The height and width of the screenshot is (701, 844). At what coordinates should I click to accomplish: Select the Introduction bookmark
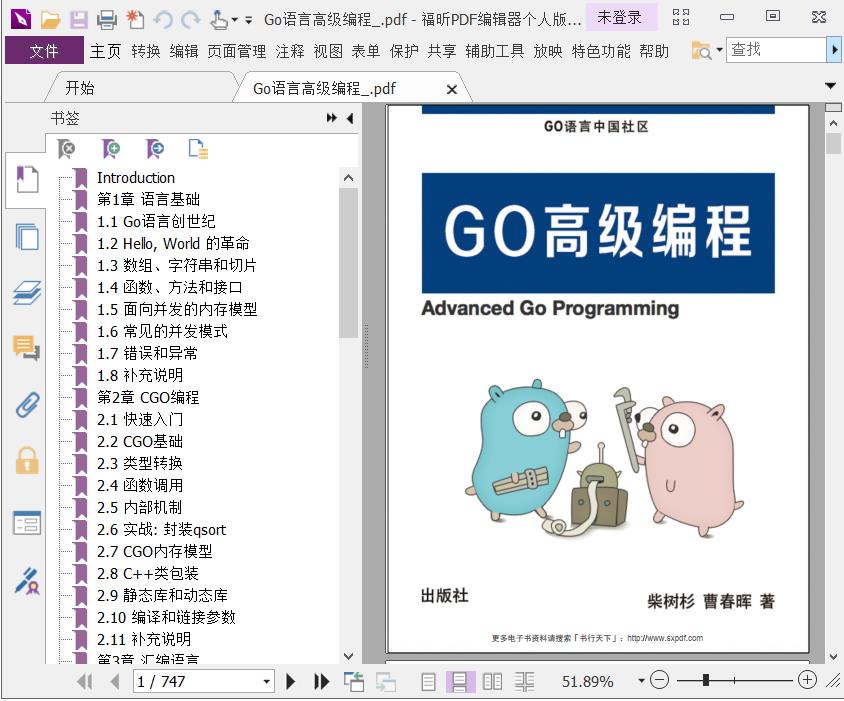[136, 178]
